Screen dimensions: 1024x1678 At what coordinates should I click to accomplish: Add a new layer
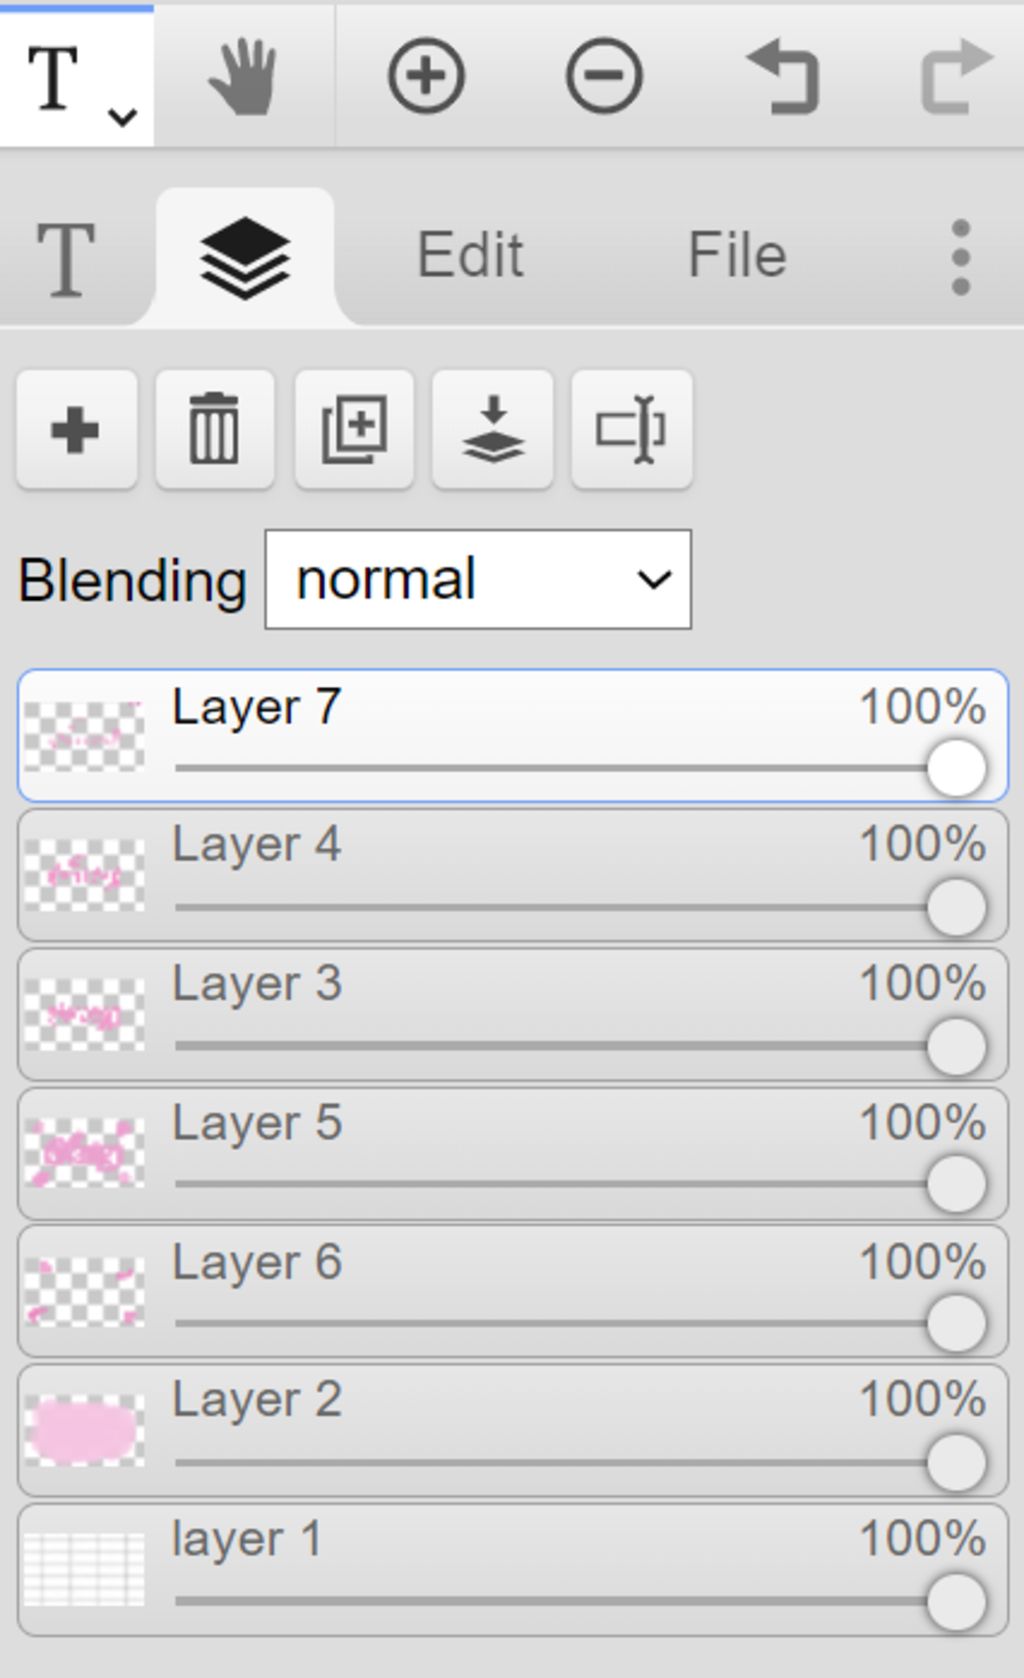coord(76,430)
